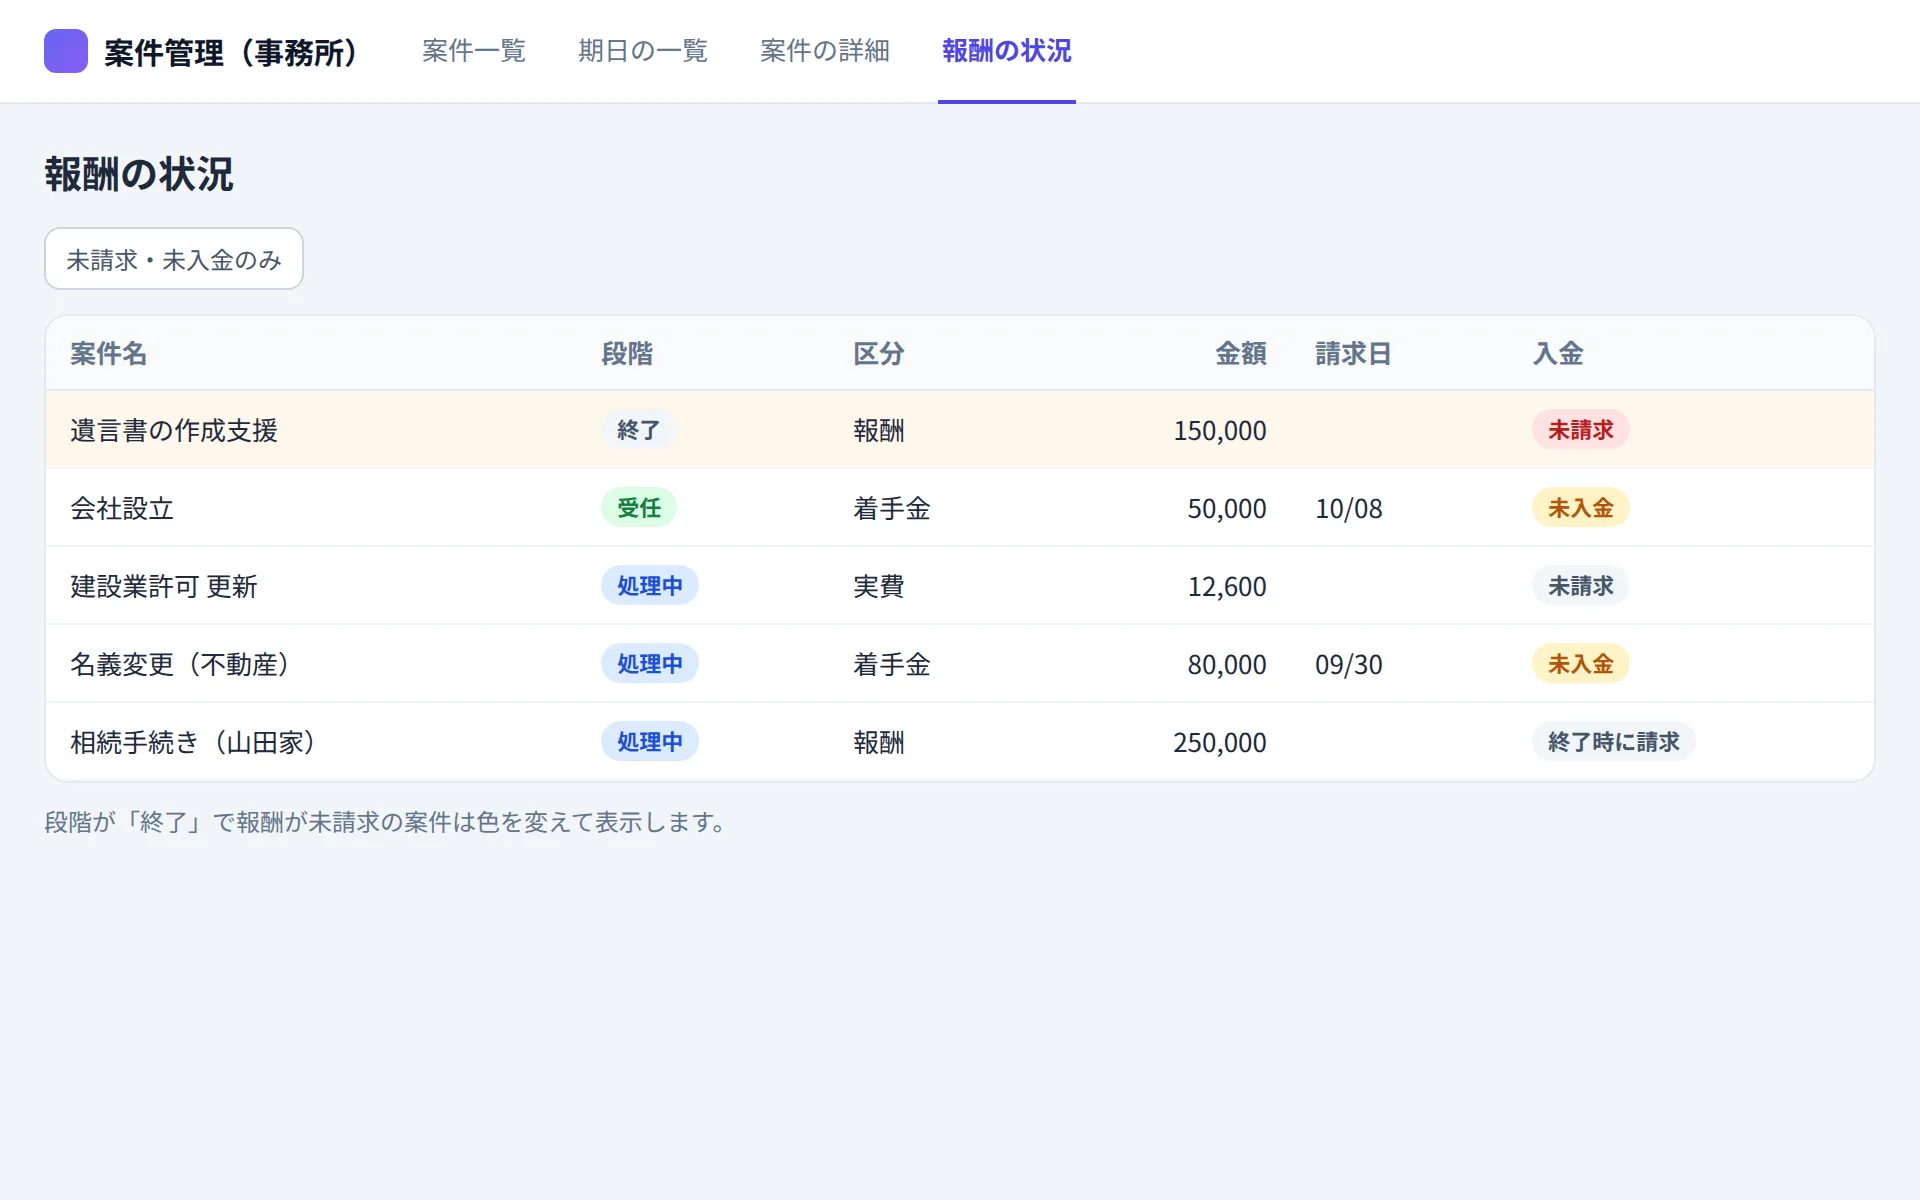Click 処理中 badge in 建設業許可 更新 row
Screen dimensions: 1920x1200
click(x=650, y=586)
